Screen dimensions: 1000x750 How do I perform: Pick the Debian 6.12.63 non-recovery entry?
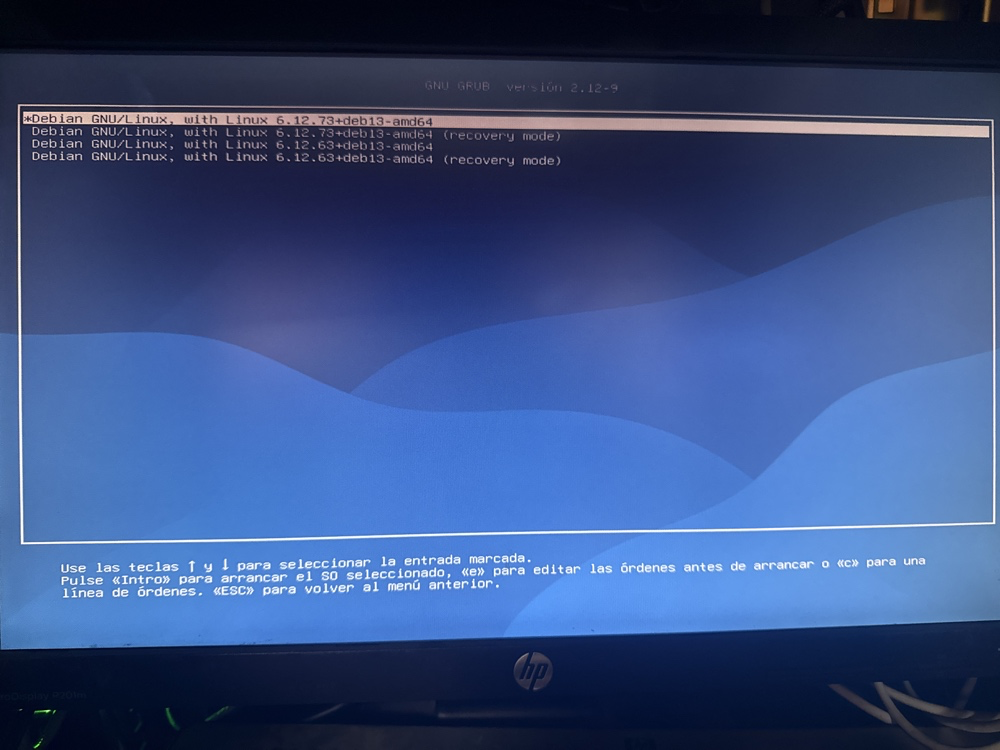pos(232,146)
